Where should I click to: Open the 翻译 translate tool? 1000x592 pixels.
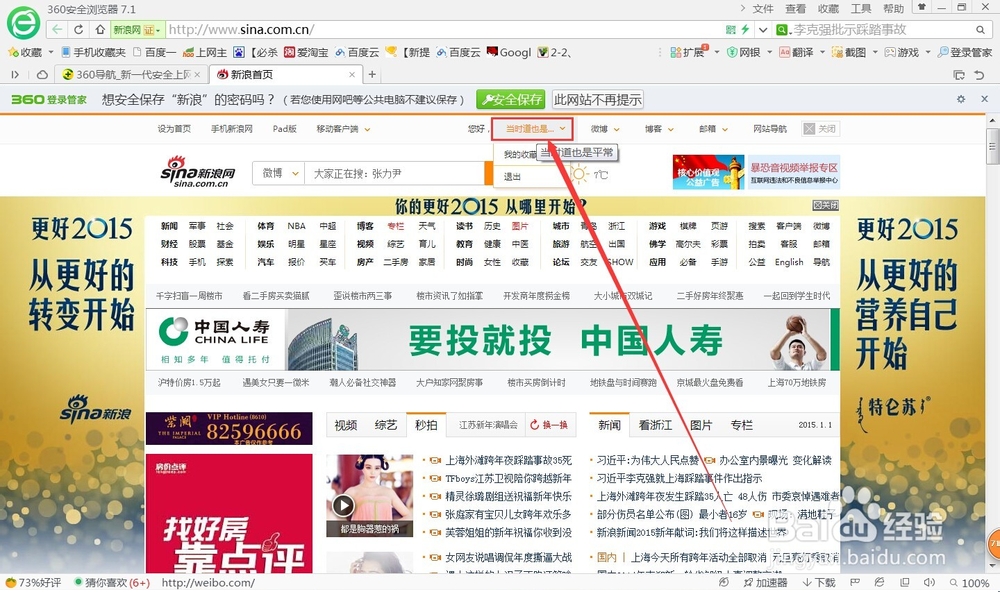coord(796,52)
